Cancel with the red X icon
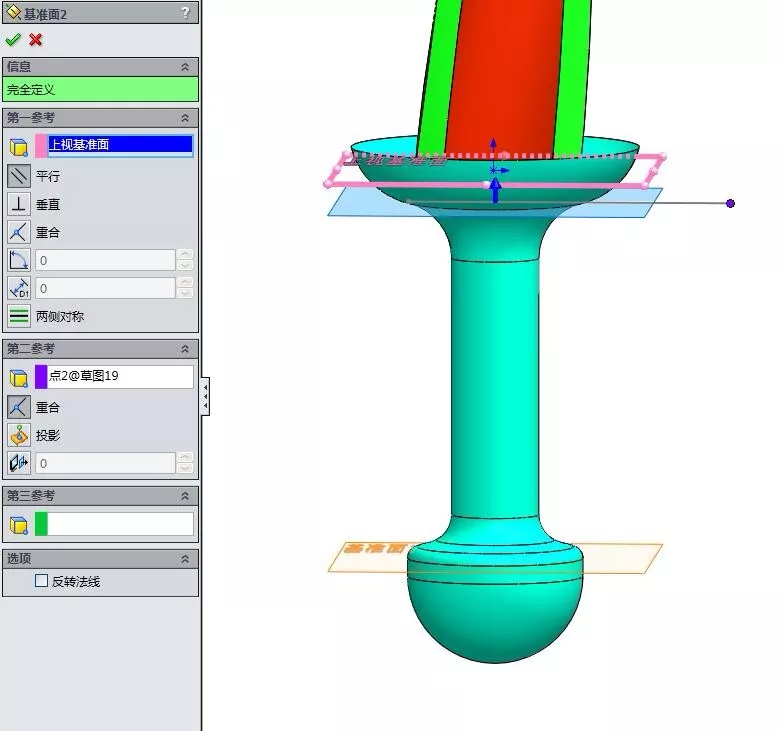Viewport: 781px width, 731px height. coord(35,39)
